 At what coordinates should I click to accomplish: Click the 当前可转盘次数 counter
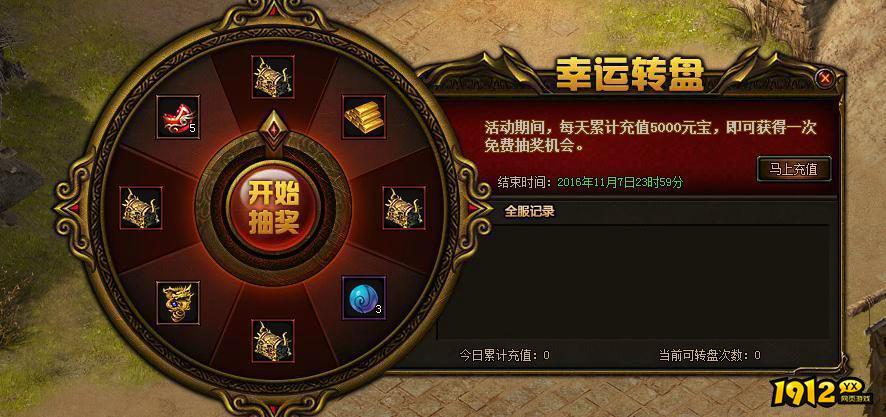click(710, 355)
